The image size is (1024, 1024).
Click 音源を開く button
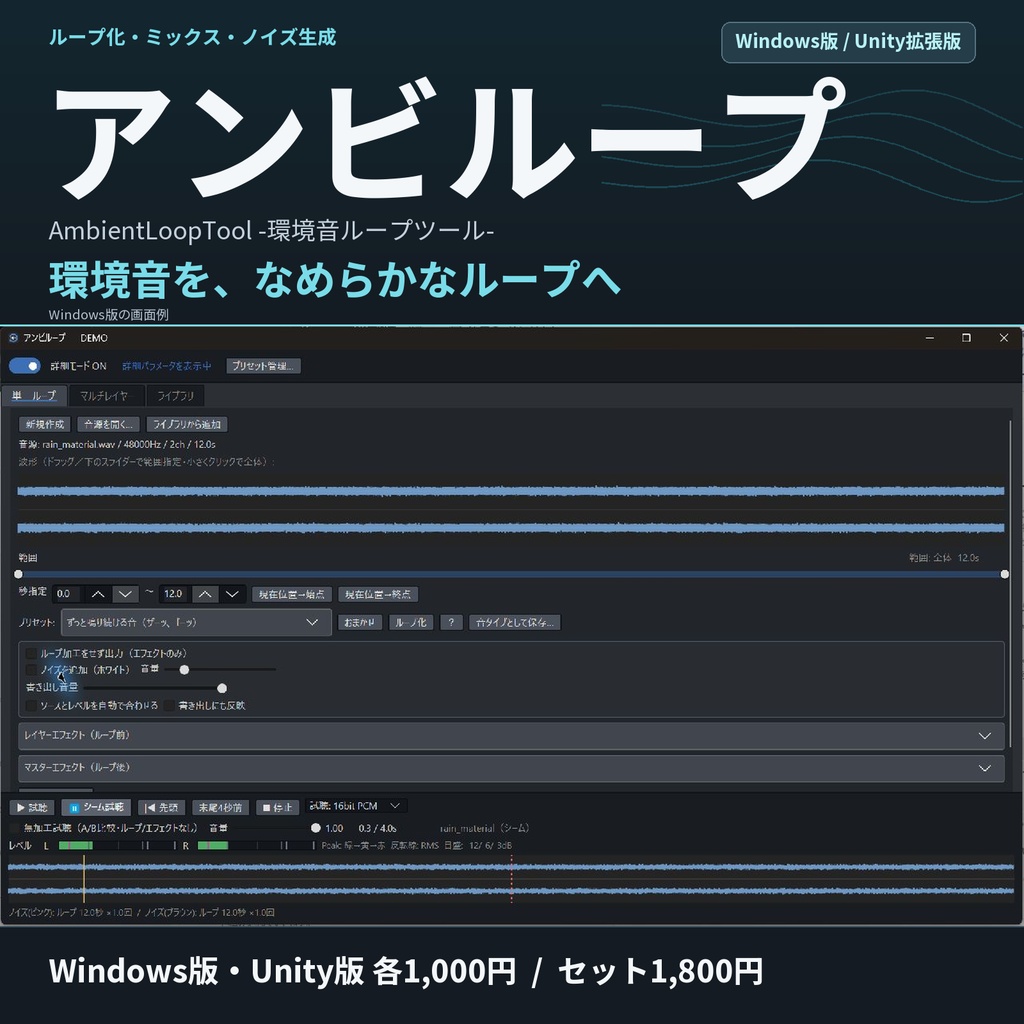pos(108,424)
